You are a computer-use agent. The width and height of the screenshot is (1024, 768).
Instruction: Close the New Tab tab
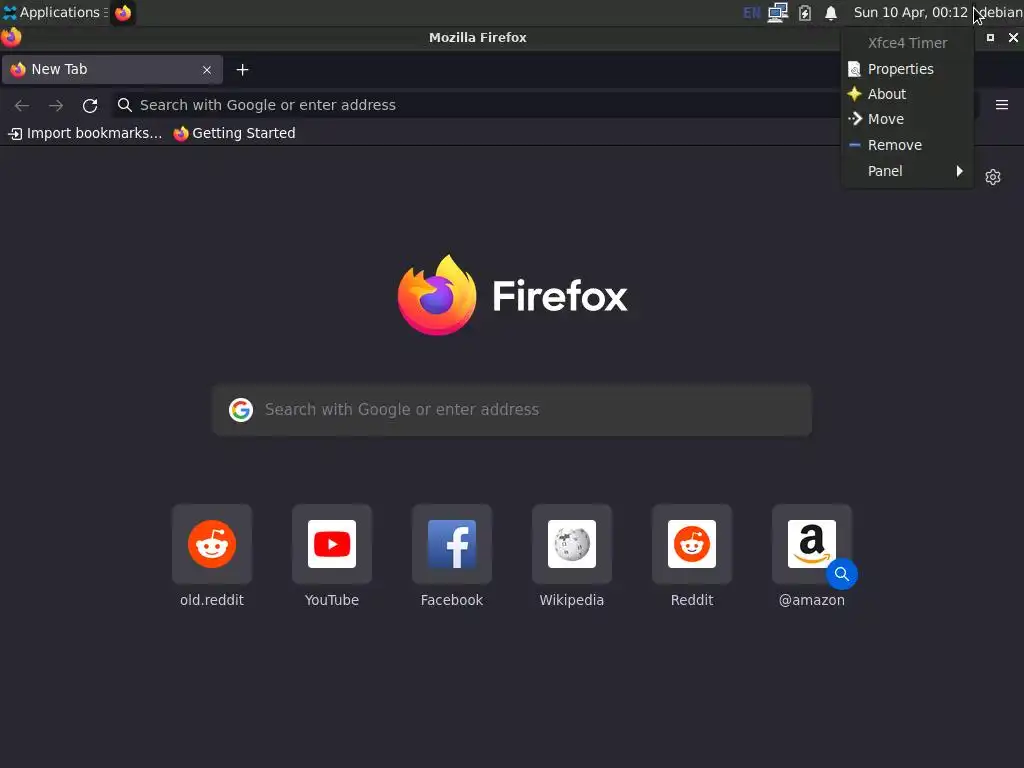[x=207, y=70]
